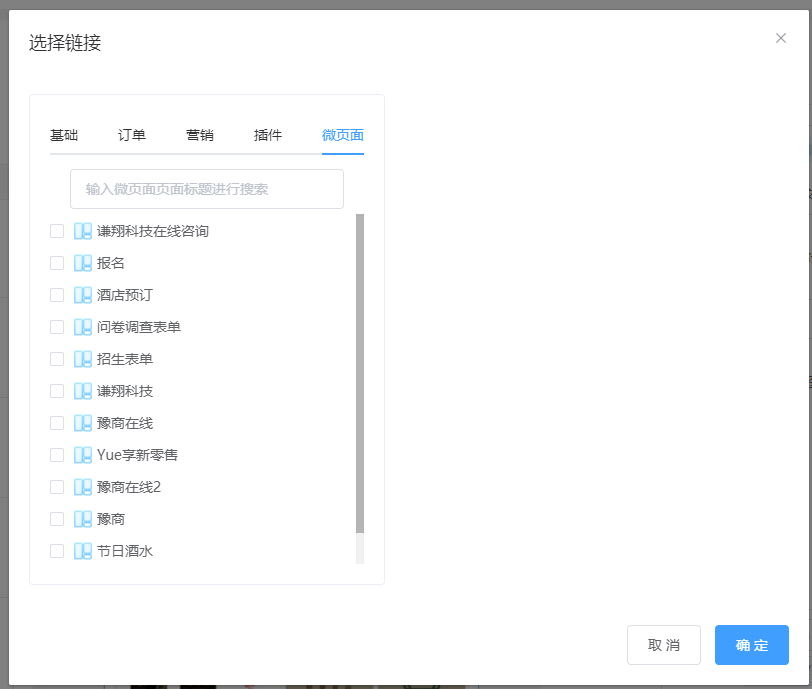The image size is (812, 689).
Task: Open the 插件 tab
Action: point(268,135)
